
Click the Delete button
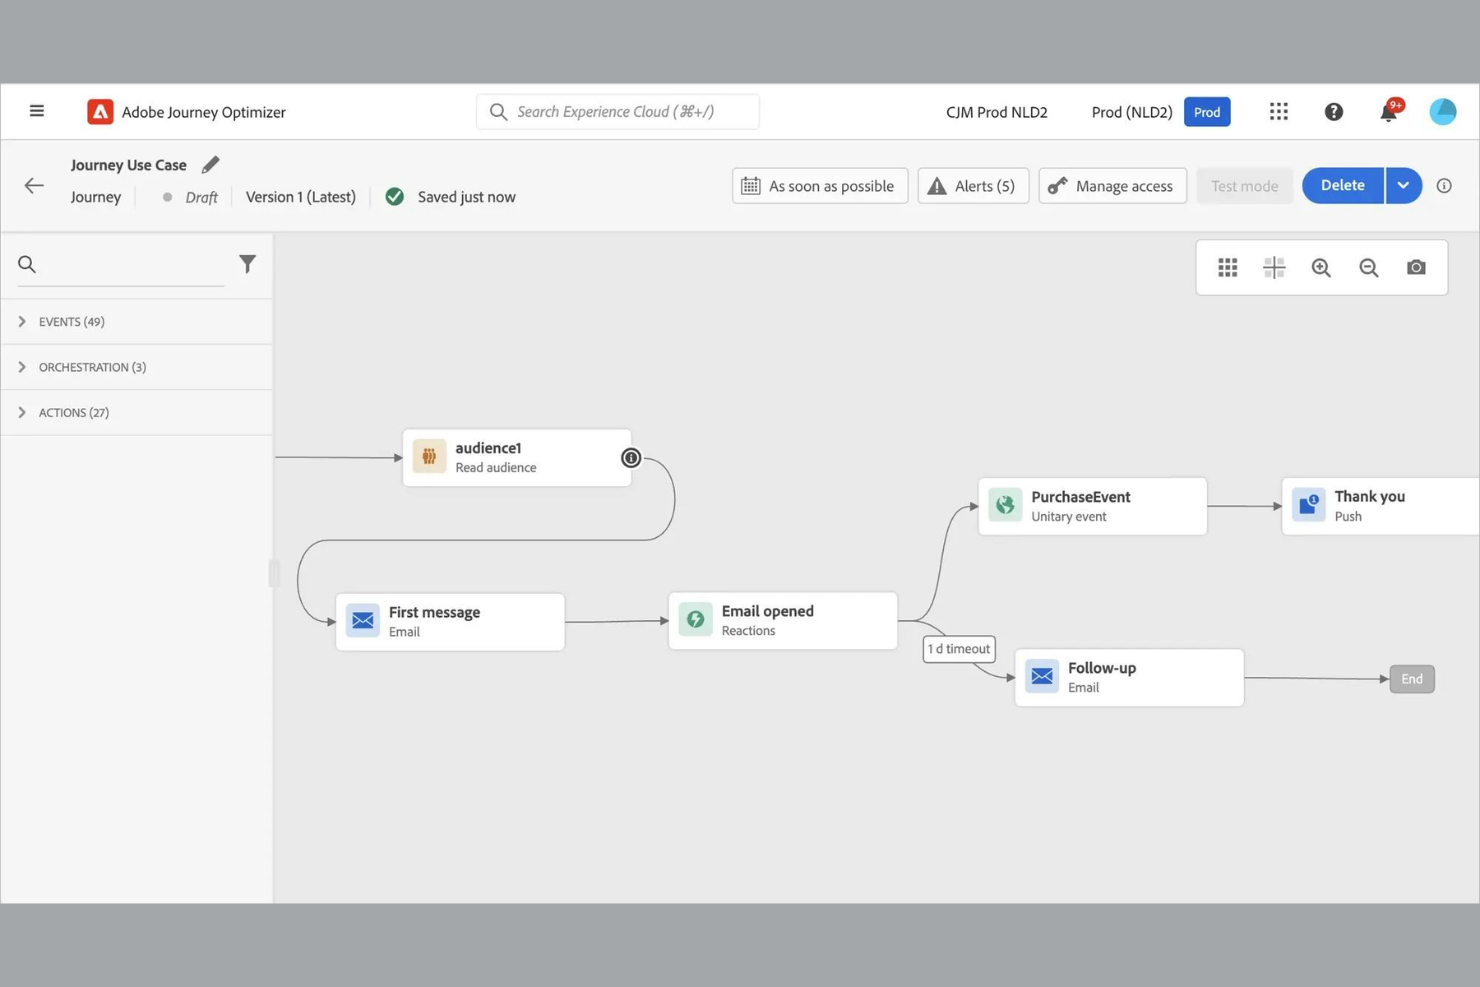click(x=1342, y=185)
